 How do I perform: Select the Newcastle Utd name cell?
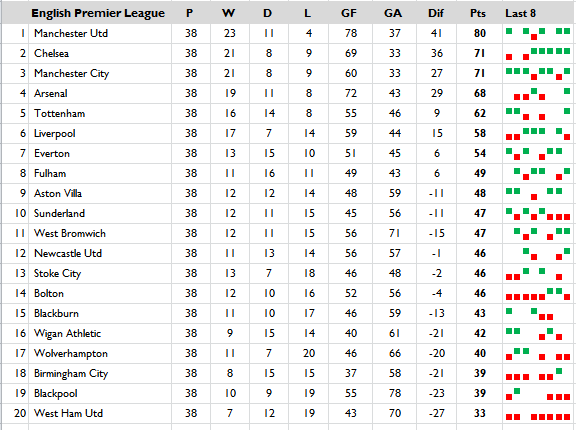coord(100,254)
